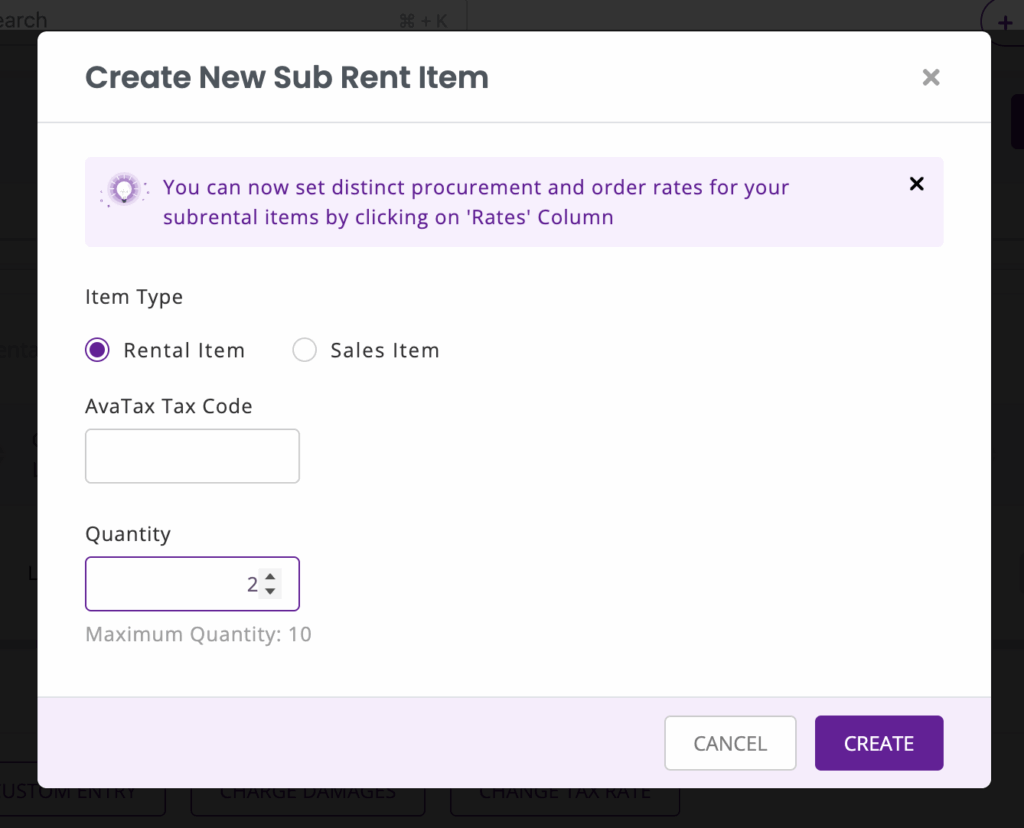Click the dialog title heading text
Image resolution: width=1024 pixels, height=828 pixels.
[x=287, y=78]
